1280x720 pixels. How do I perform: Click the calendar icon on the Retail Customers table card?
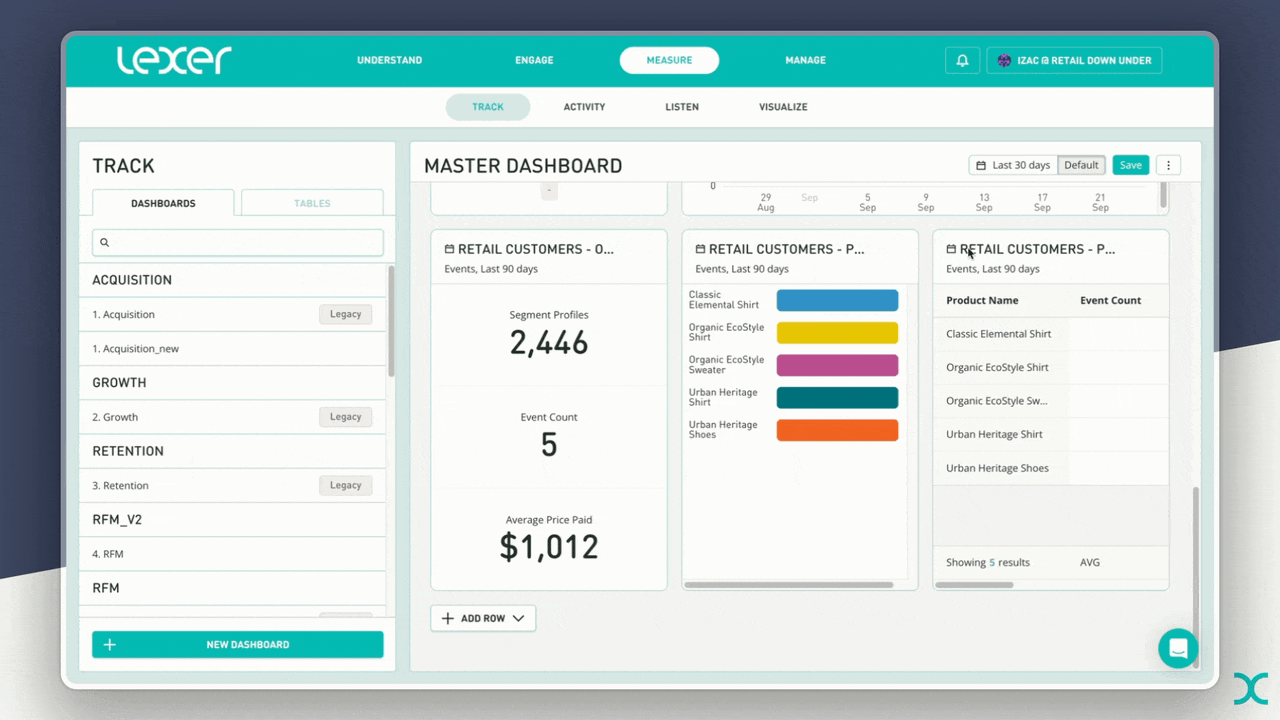pyautogui.click(x=951, y=249)
